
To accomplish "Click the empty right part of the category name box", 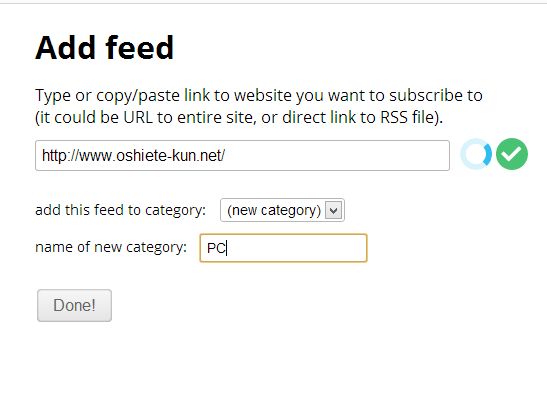I will pos(297,248).
